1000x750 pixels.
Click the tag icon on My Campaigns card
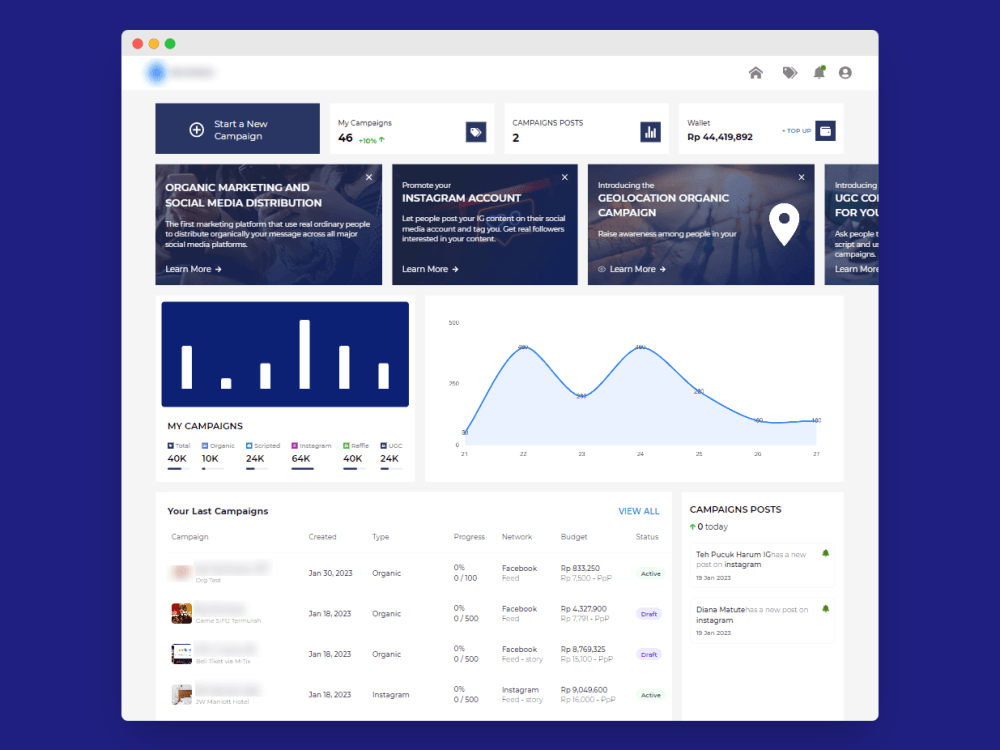(x=475, y=131)
